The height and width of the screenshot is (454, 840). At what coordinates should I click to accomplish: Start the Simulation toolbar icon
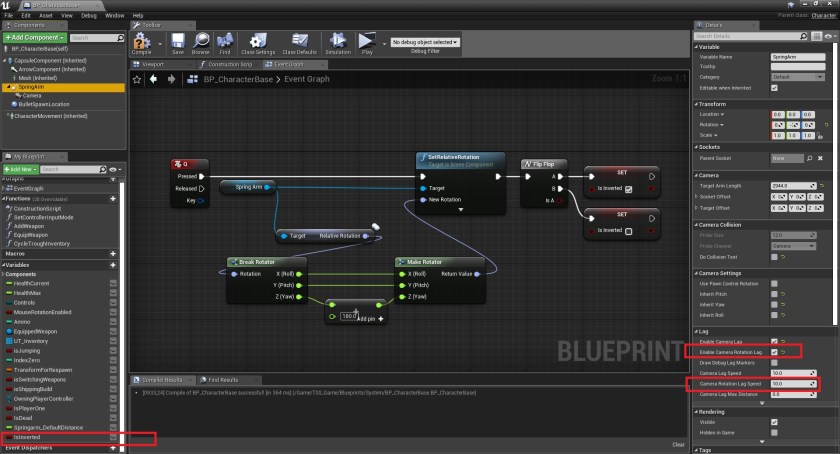338,43
